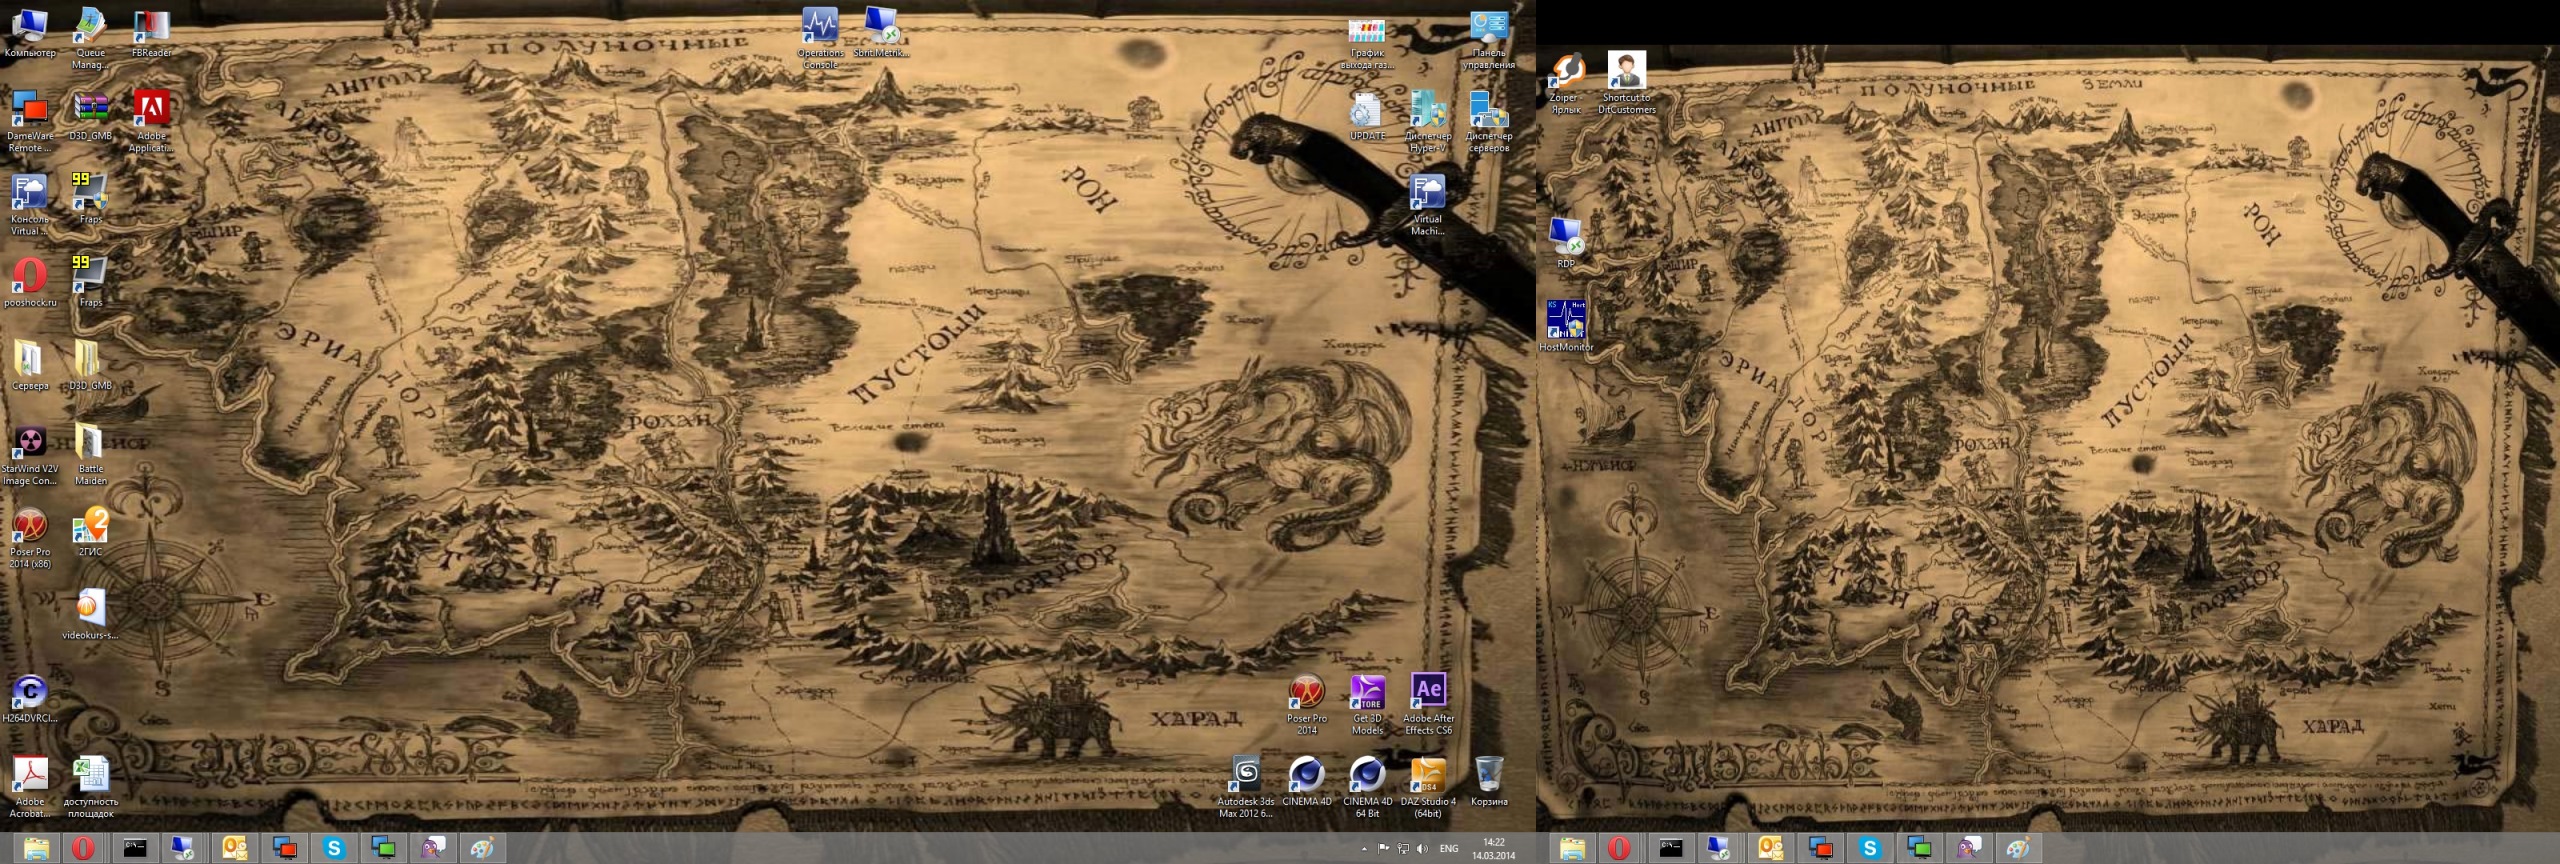
Task: Select the CINEMA 4D 64 Bit shortcut
Action: click(x=1367, y=787)
